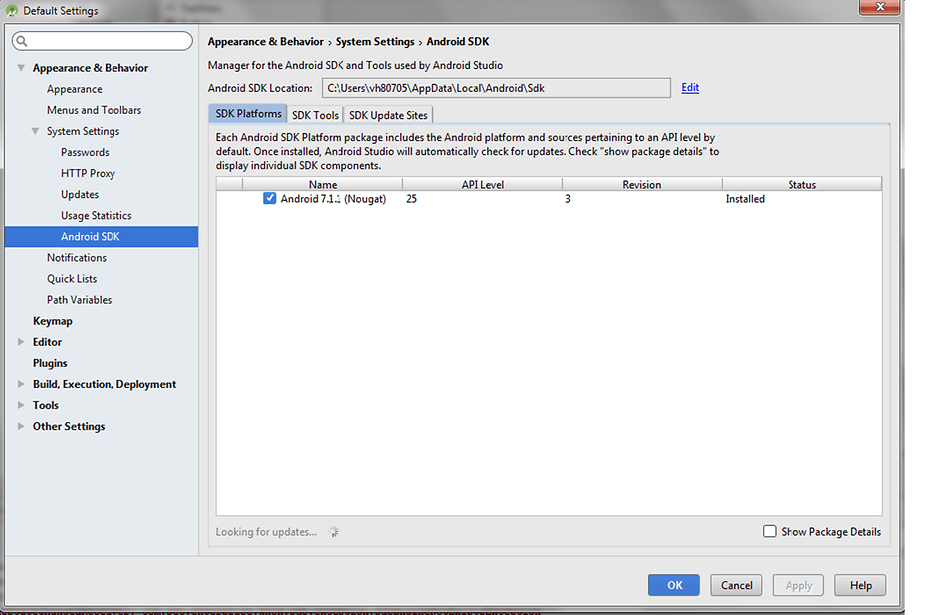Image resolution: width=928 pixels, height=615 pixels.
Task: Click the Edit link for SDK location
Action: pyautogui.click(x=690, y=88)
